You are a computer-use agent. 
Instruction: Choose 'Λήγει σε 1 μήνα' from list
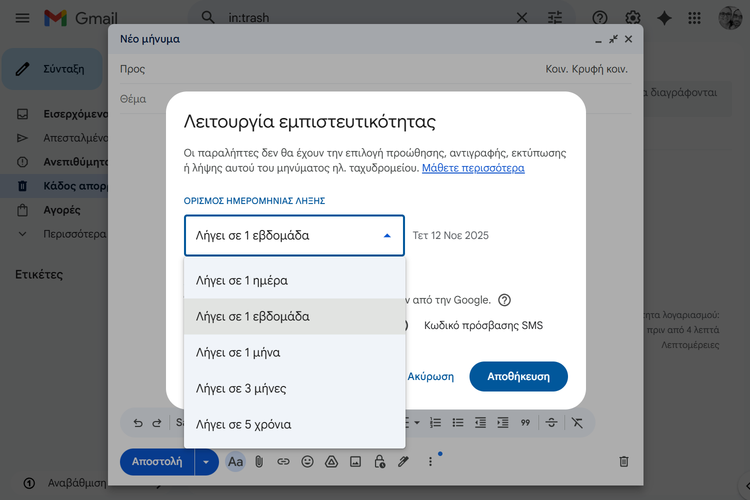294,352
